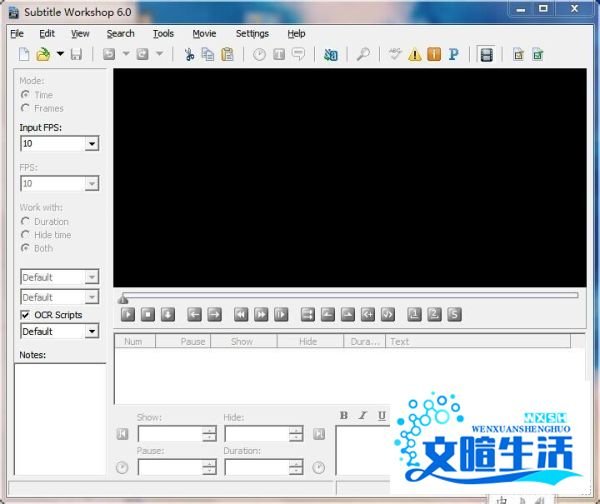Toggle the OCR Scripts checkbox
The image size is (600, 504).
[25, 315]
